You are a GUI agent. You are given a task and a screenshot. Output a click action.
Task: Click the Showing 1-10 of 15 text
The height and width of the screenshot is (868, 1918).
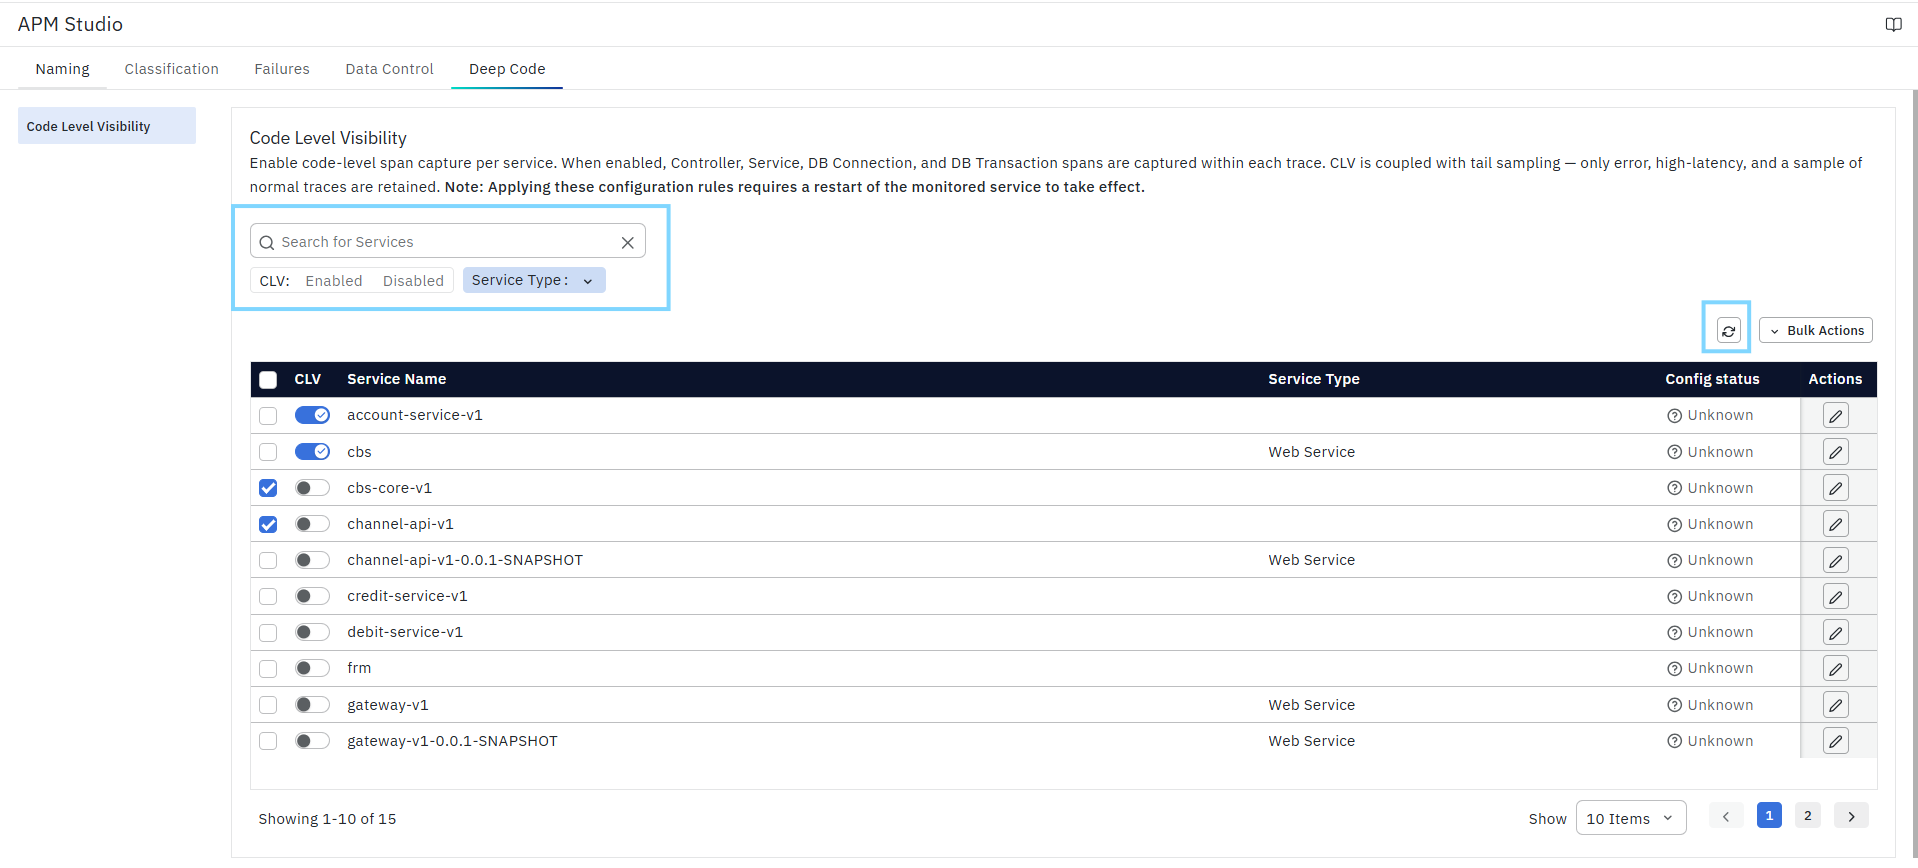click(x=327, y=819)
